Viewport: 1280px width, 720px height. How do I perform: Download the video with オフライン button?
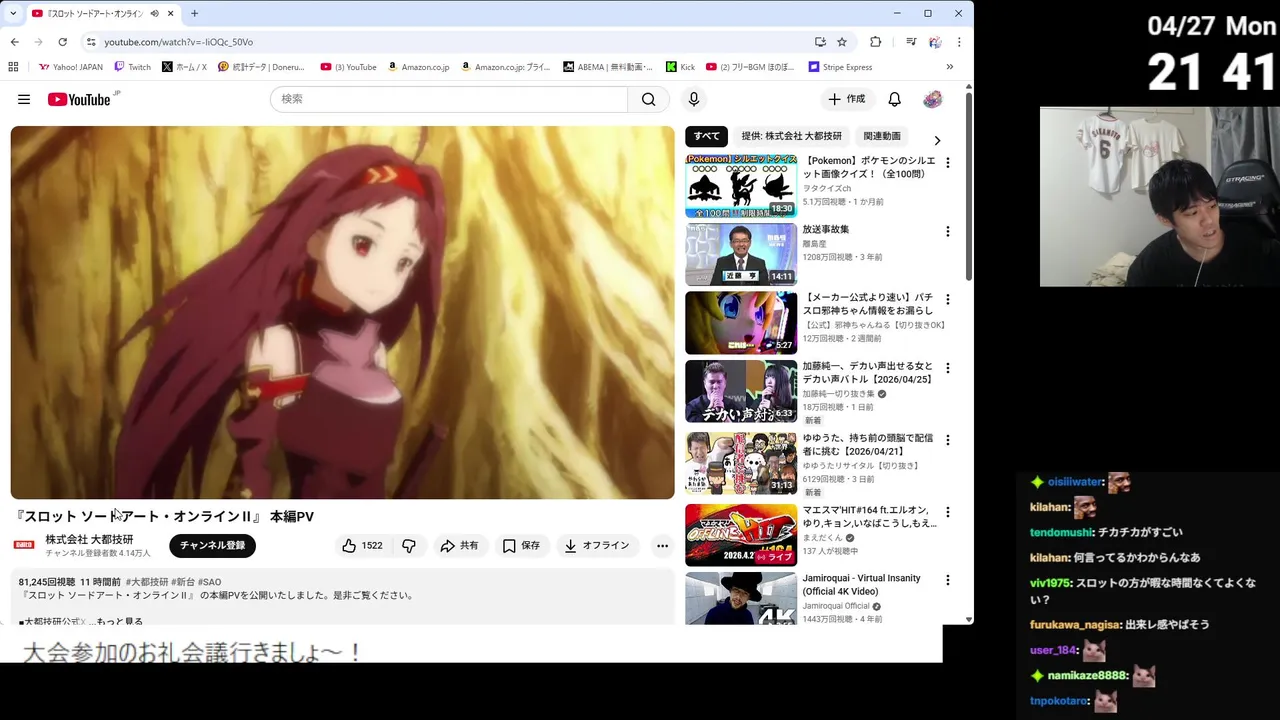coord(597,545)
